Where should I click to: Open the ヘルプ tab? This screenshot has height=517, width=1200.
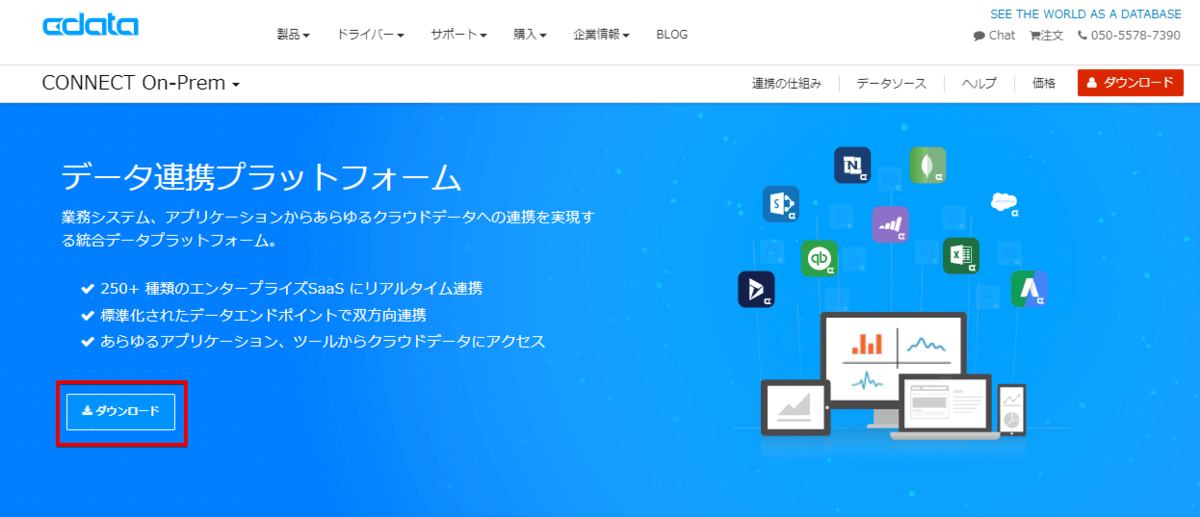click(979, 84)
